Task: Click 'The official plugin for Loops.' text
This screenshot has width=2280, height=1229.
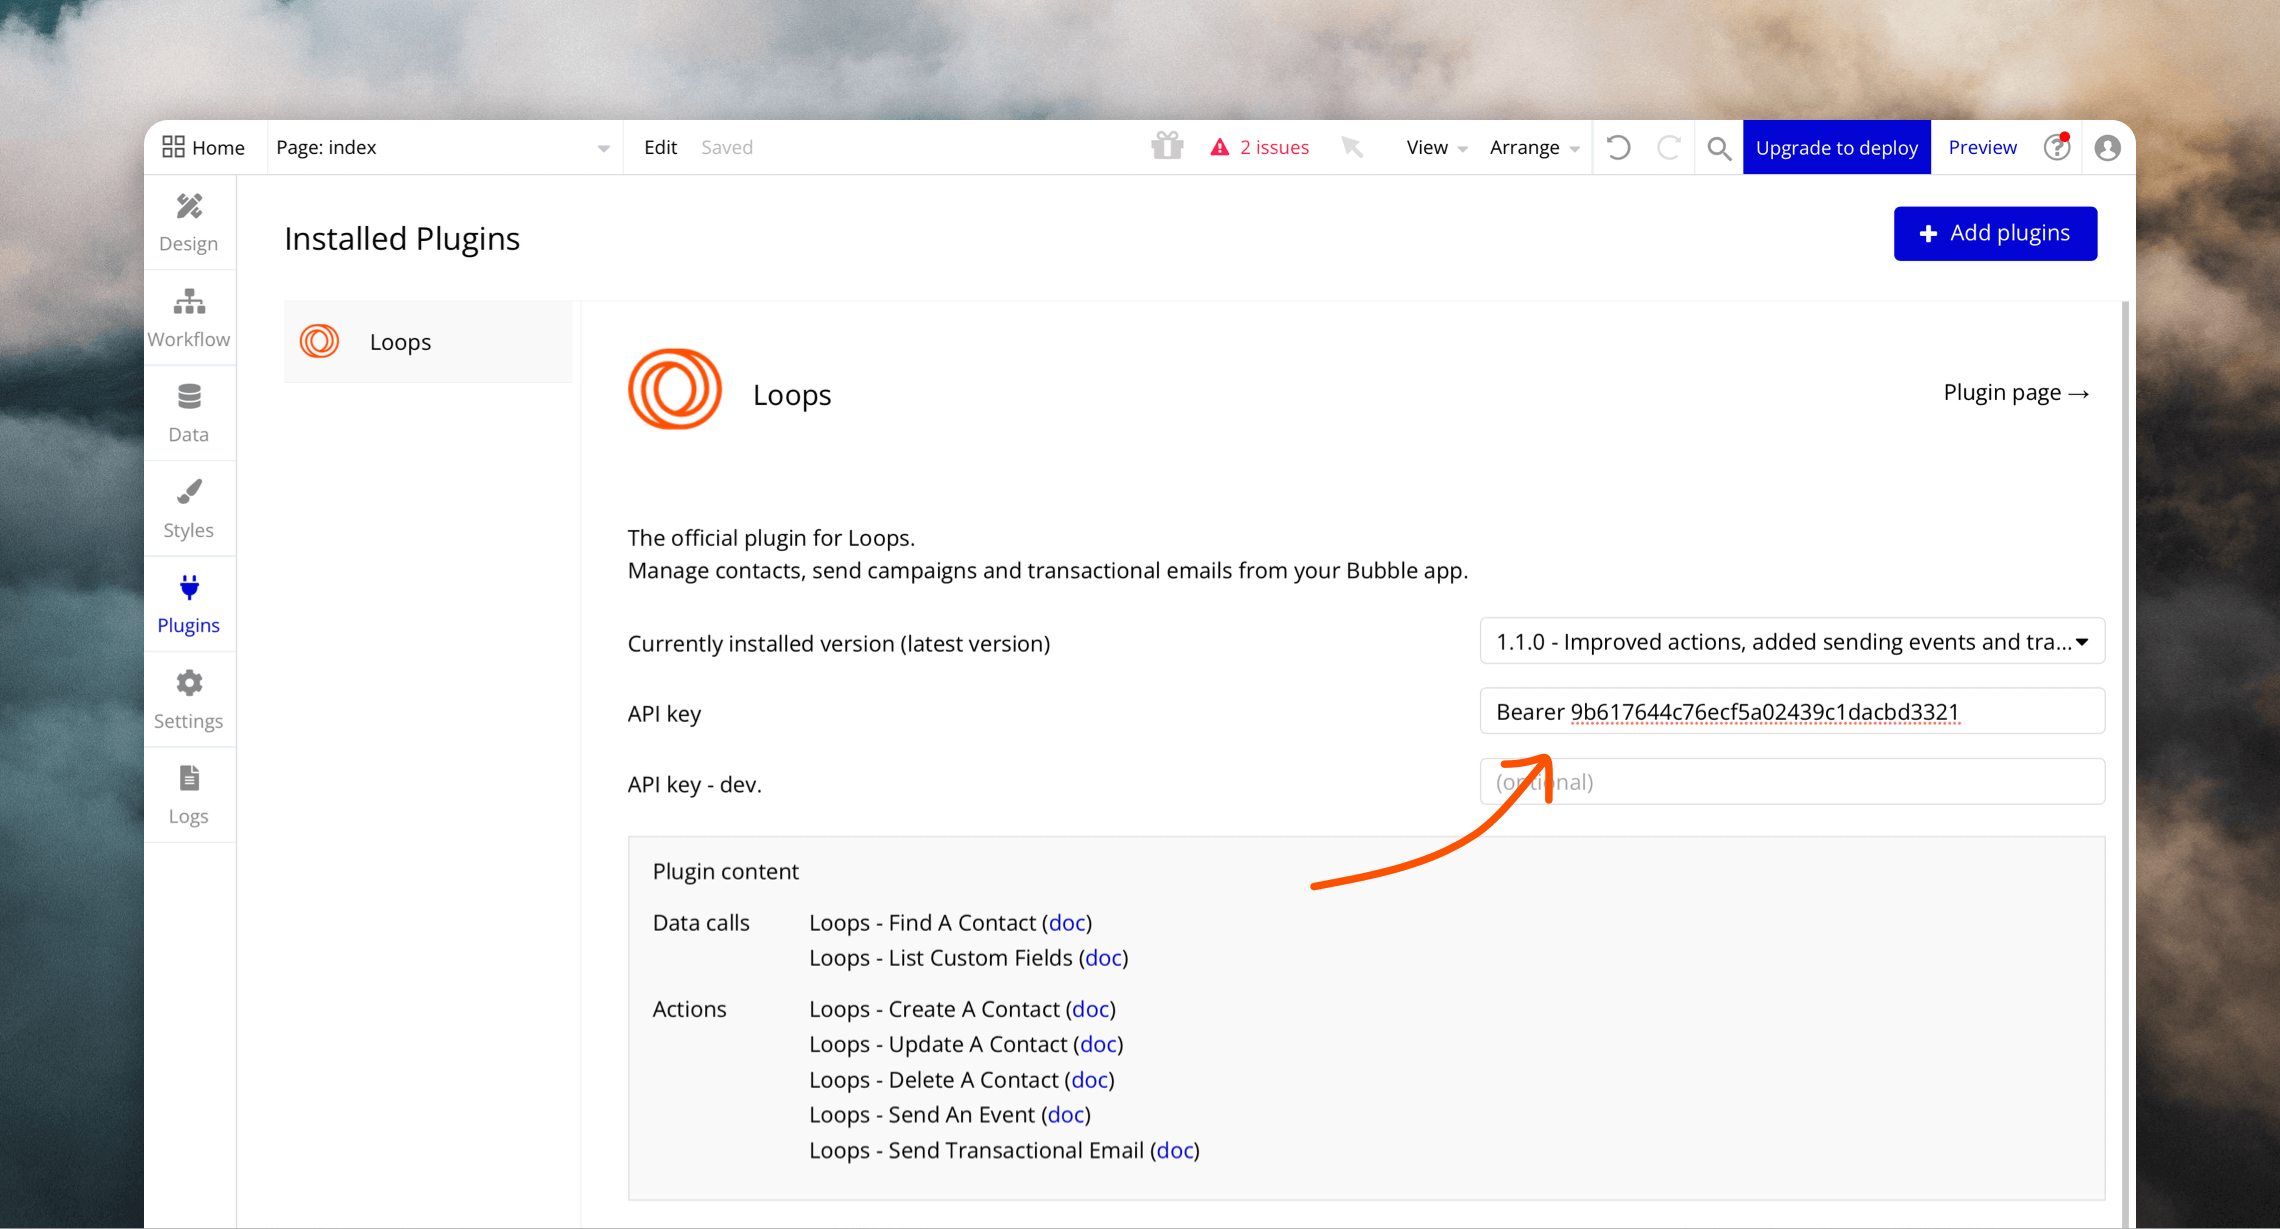Action: point(771,537)
